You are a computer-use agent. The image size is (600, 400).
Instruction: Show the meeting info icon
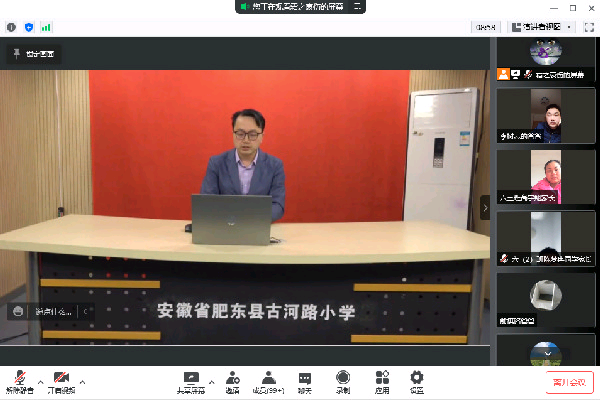(x=11, y=27)
